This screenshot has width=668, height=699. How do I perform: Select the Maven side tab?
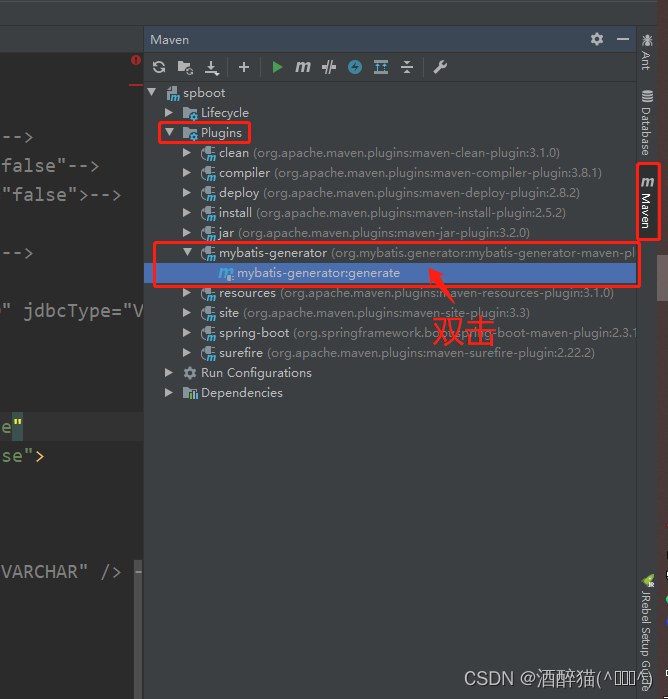pyautogui.click(x=647, y=202)
